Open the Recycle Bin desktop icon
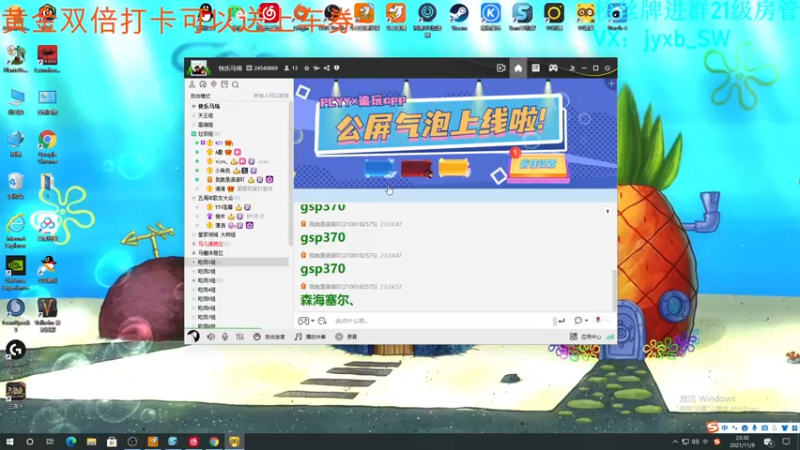The height and width of the screenshot is (450, 800). tap(15, 186)
